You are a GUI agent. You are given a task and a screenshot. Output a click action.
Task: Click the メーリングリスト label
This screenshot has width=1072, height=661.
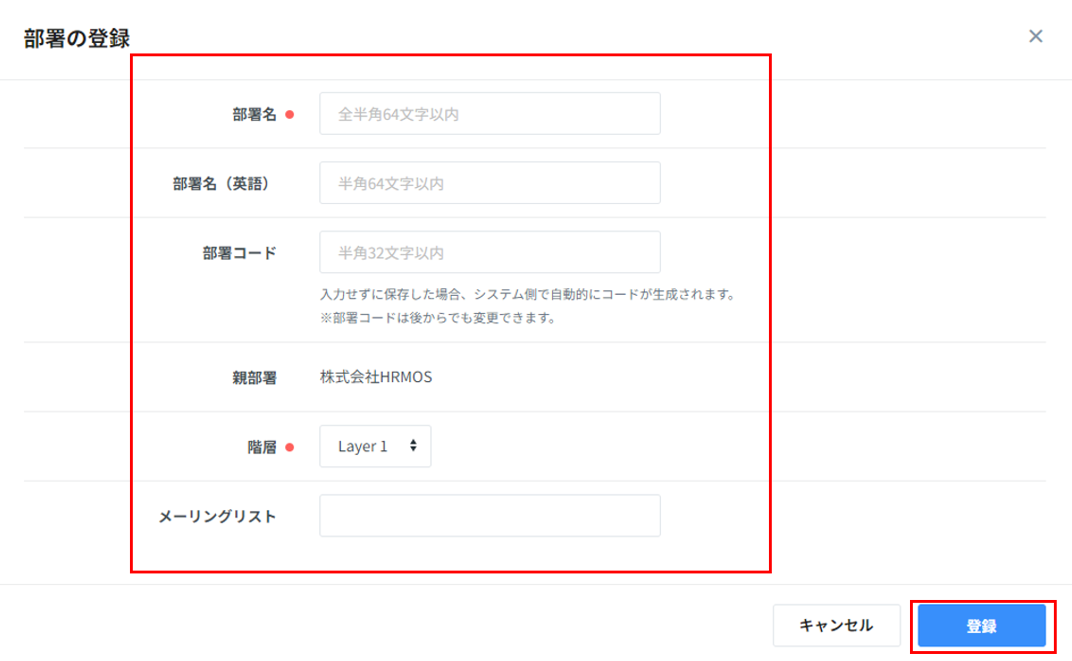(x=217, y=516)
